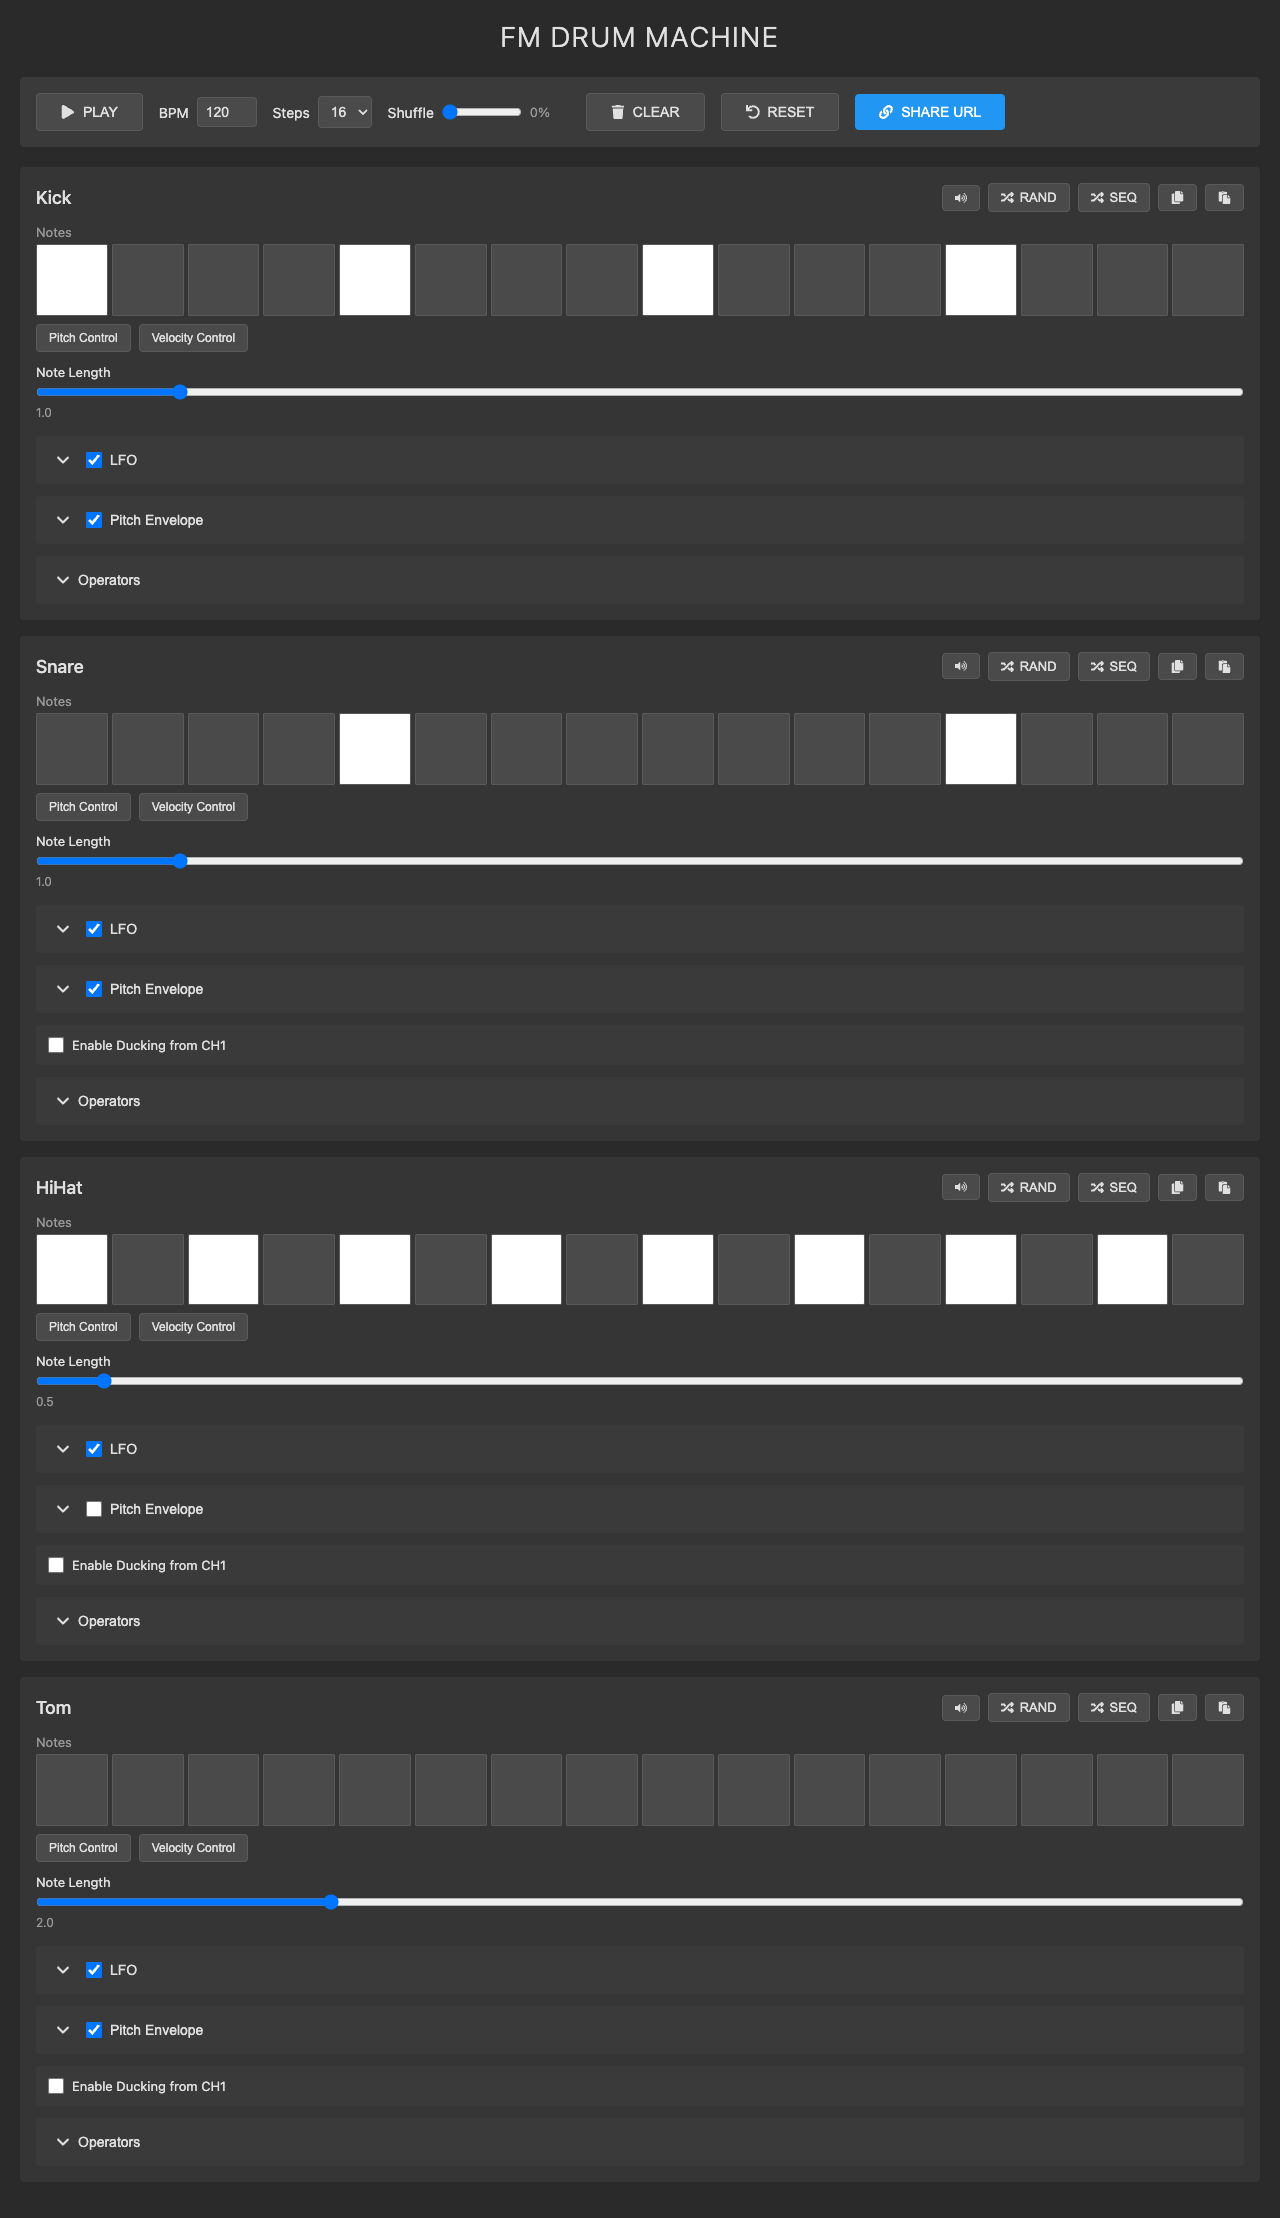The image size is (1280, 2218).
Task: Copy the Kick track settings
Action: (1177, 198)
